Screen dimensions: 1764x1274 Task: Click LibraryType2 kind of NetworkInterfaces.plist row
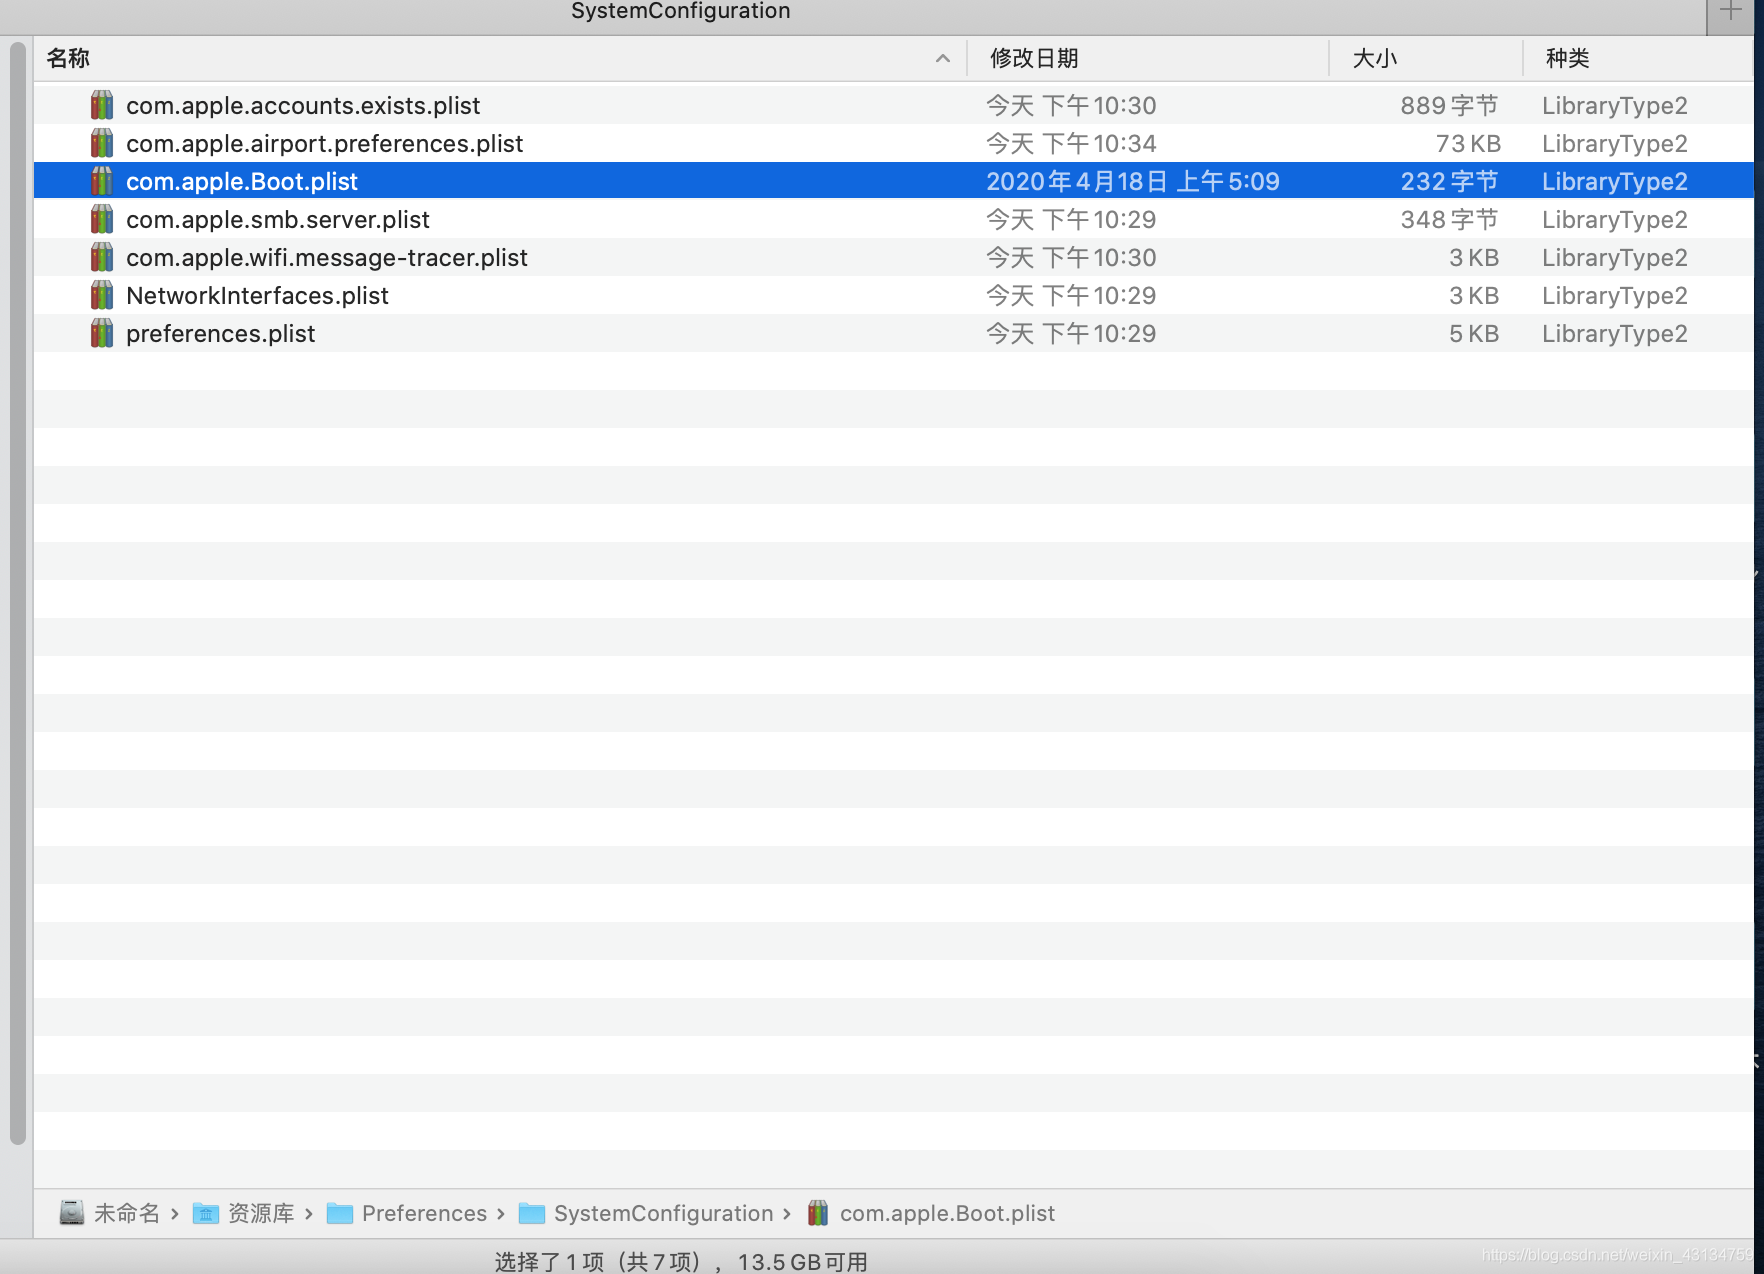[x=1614, y=295]
